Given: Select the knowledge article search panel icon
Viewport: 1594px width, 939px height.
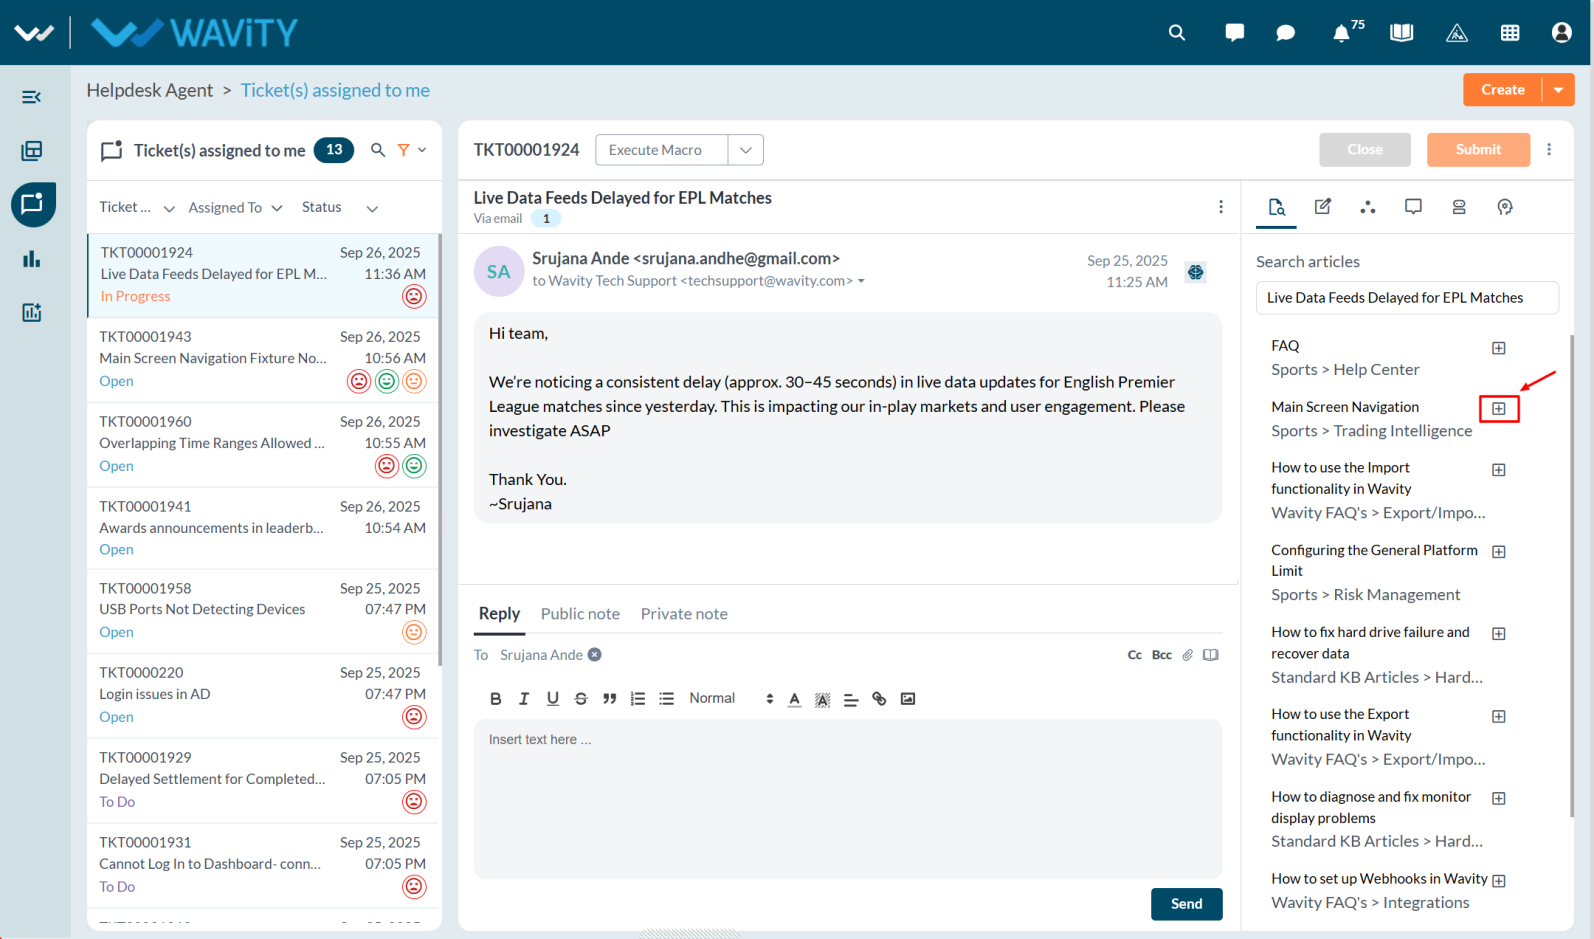Looking at the screenshot, I should coord(1277,207).
